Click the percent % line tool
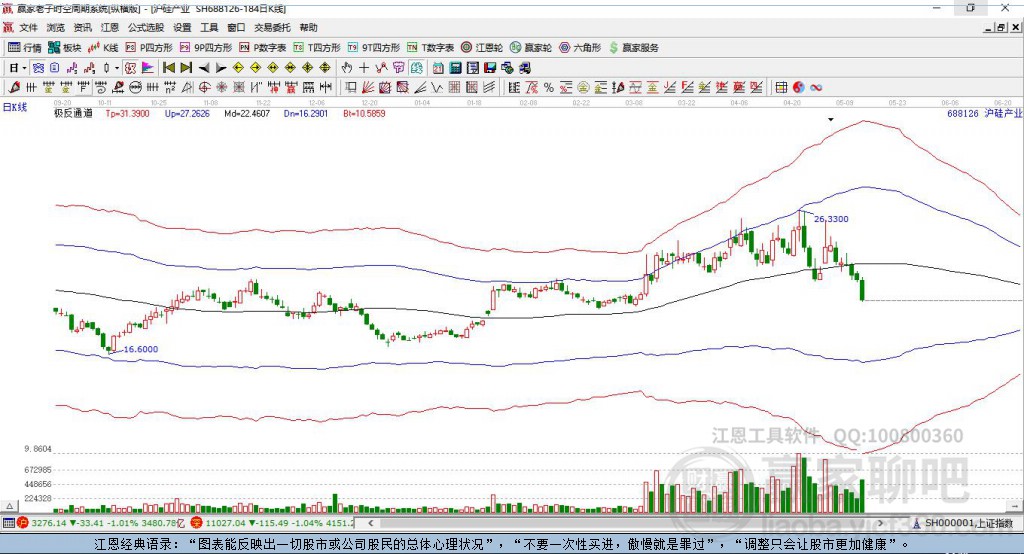The image size is (1024, 554). (549, 88)
